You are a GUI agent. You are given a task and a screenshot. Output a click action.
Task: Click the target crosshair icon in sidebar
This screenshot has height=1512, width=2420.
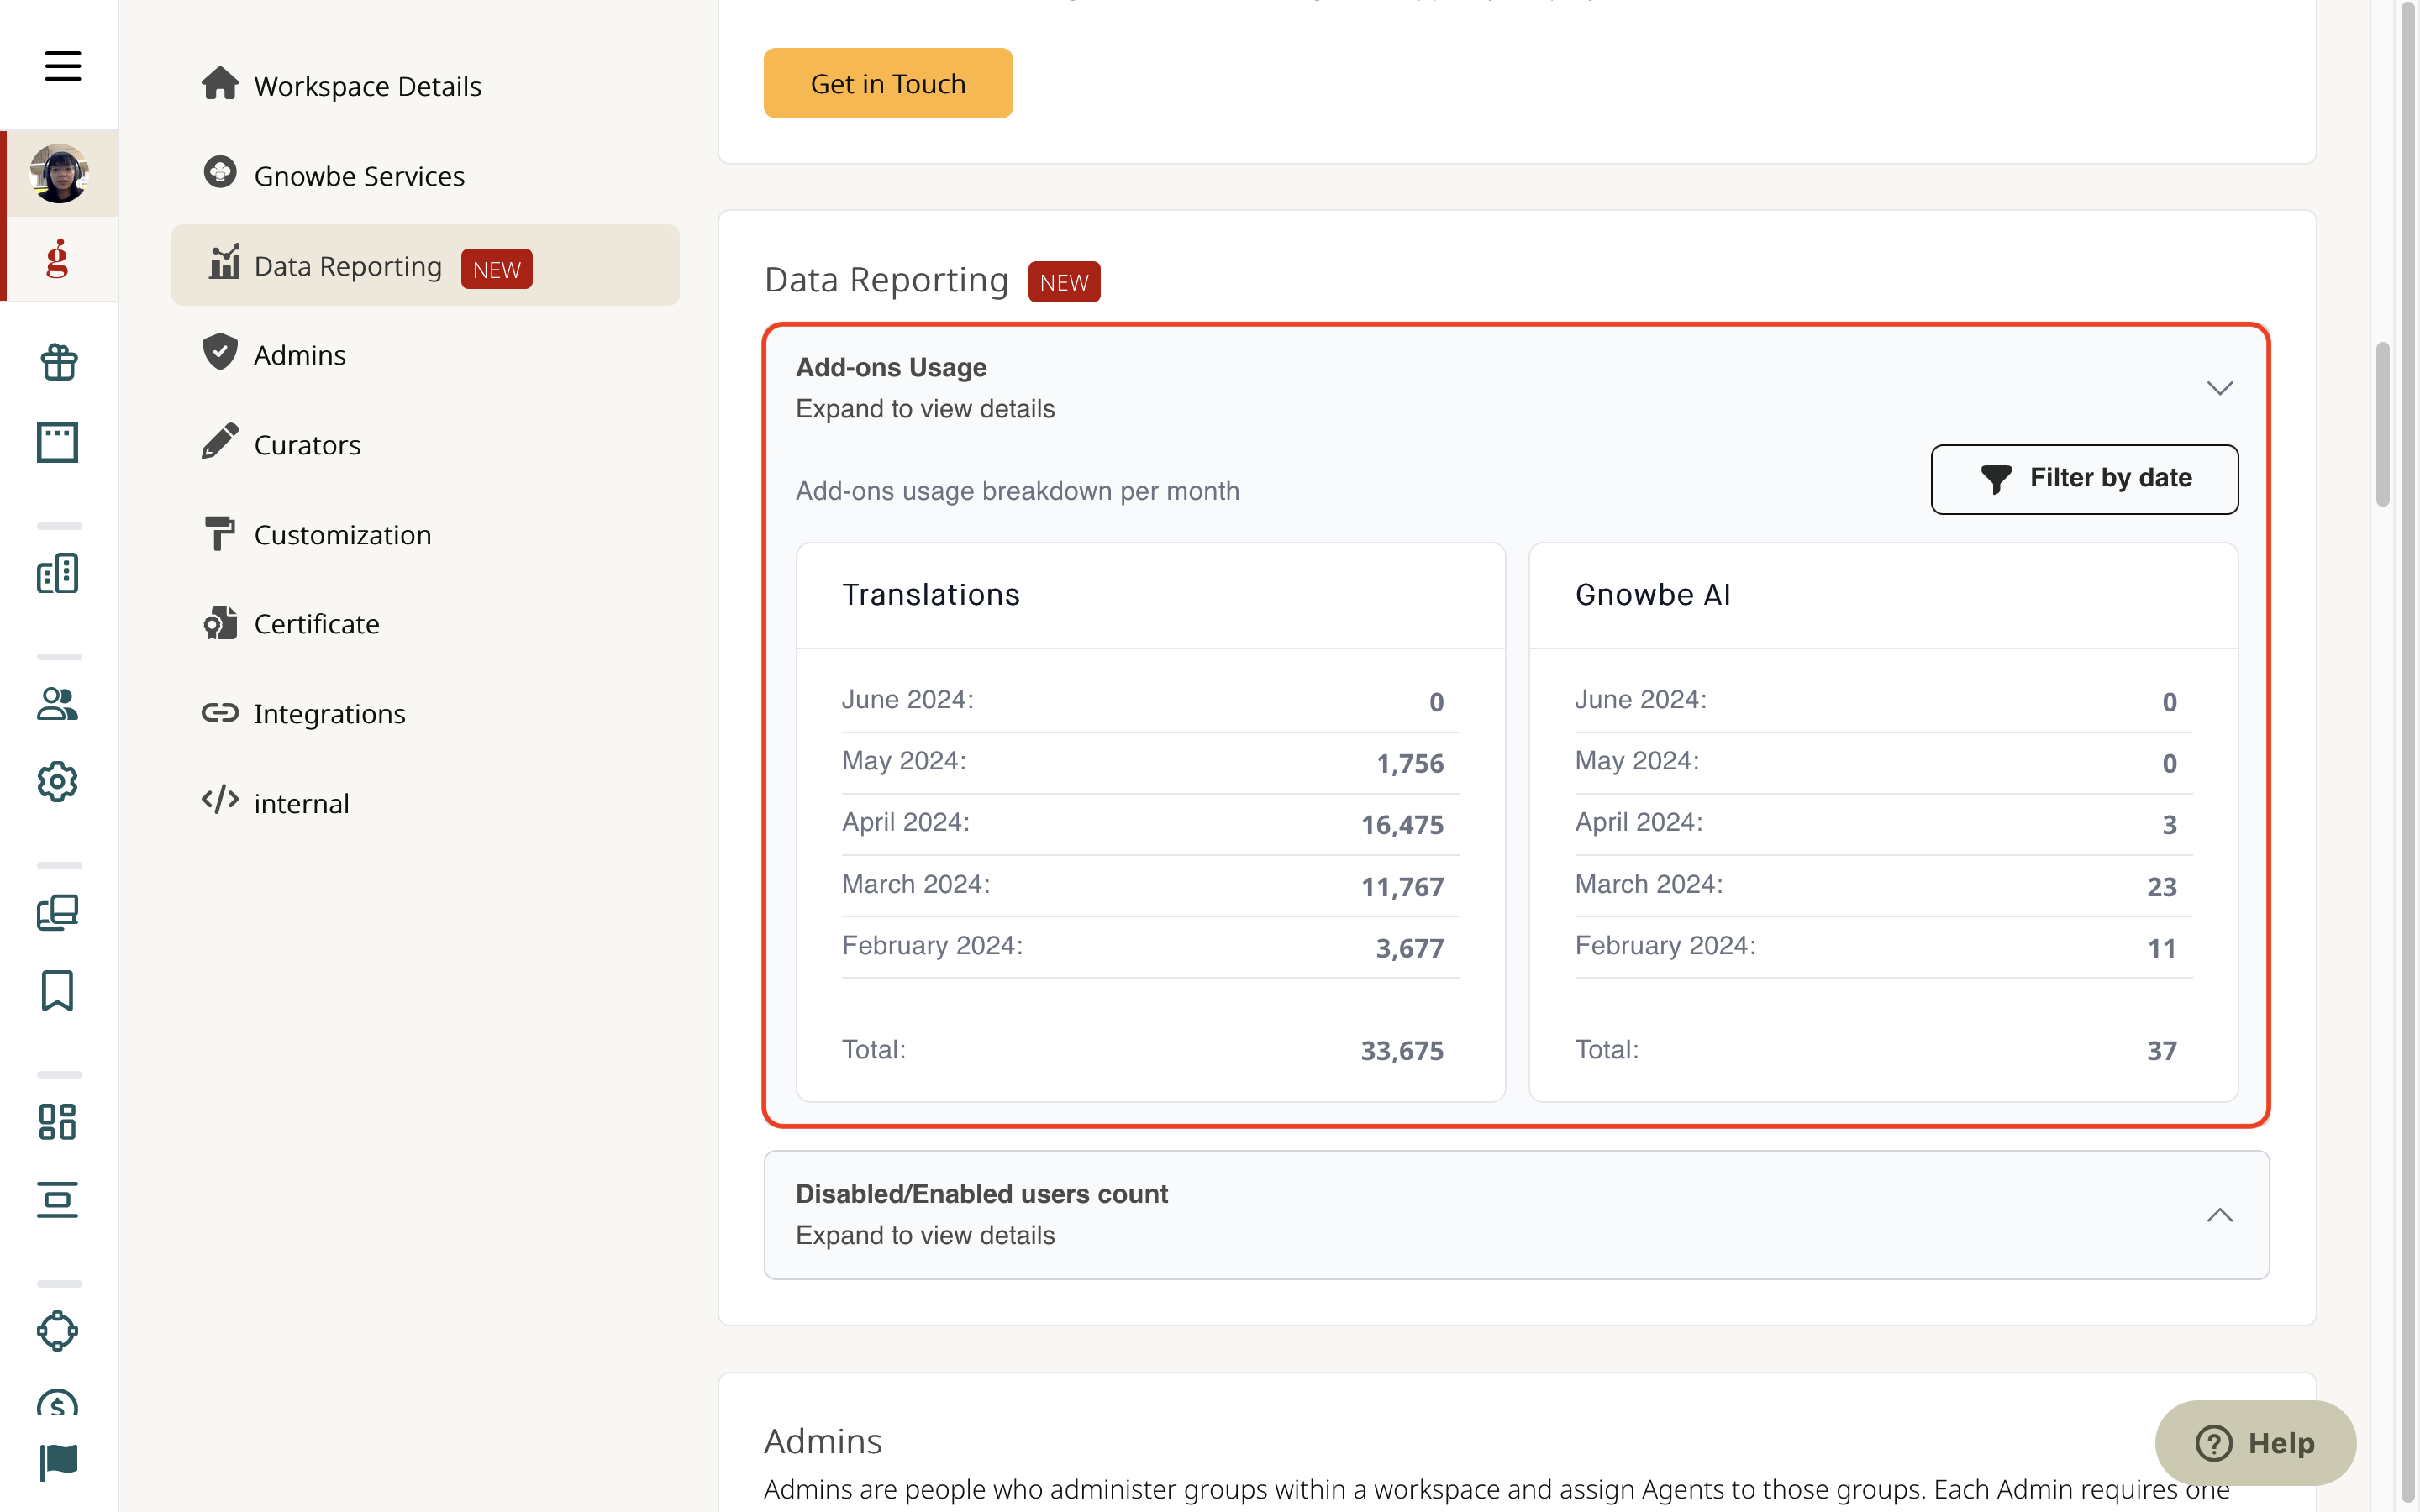[58, 1331]
